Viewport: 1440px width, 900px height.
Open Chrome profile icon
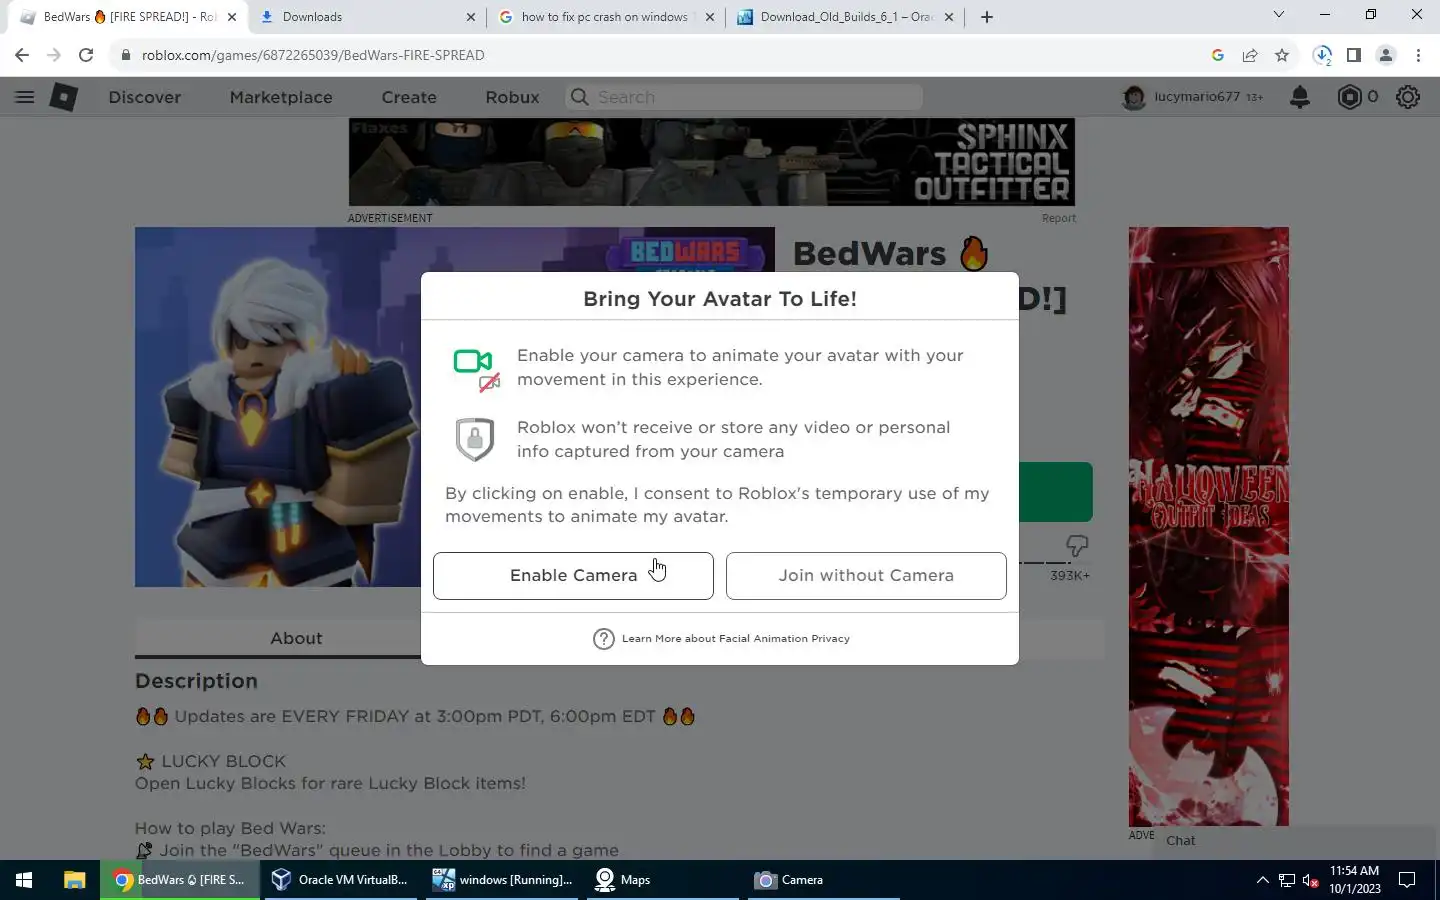tap(1386, 55)
